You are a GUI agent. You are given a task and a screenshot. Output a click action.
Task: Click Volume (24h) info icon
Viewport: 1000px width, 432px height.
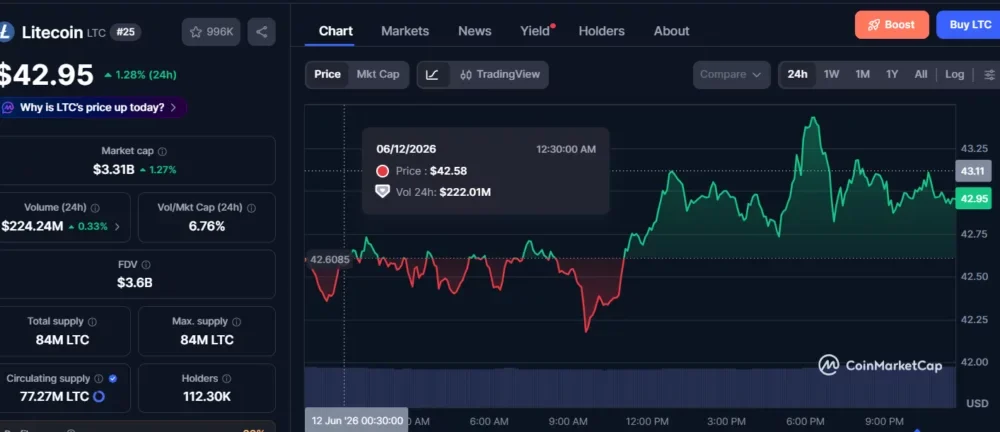coord(95,207)
